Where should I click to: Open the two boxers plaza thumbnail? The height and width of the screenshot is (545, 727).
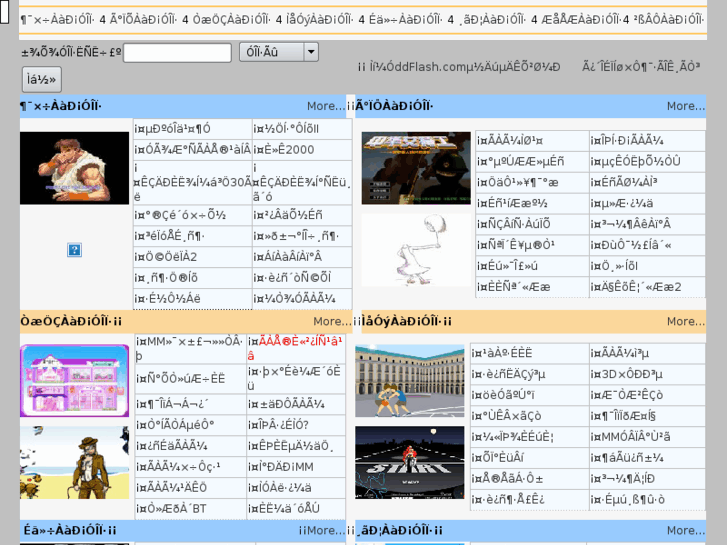409,380
